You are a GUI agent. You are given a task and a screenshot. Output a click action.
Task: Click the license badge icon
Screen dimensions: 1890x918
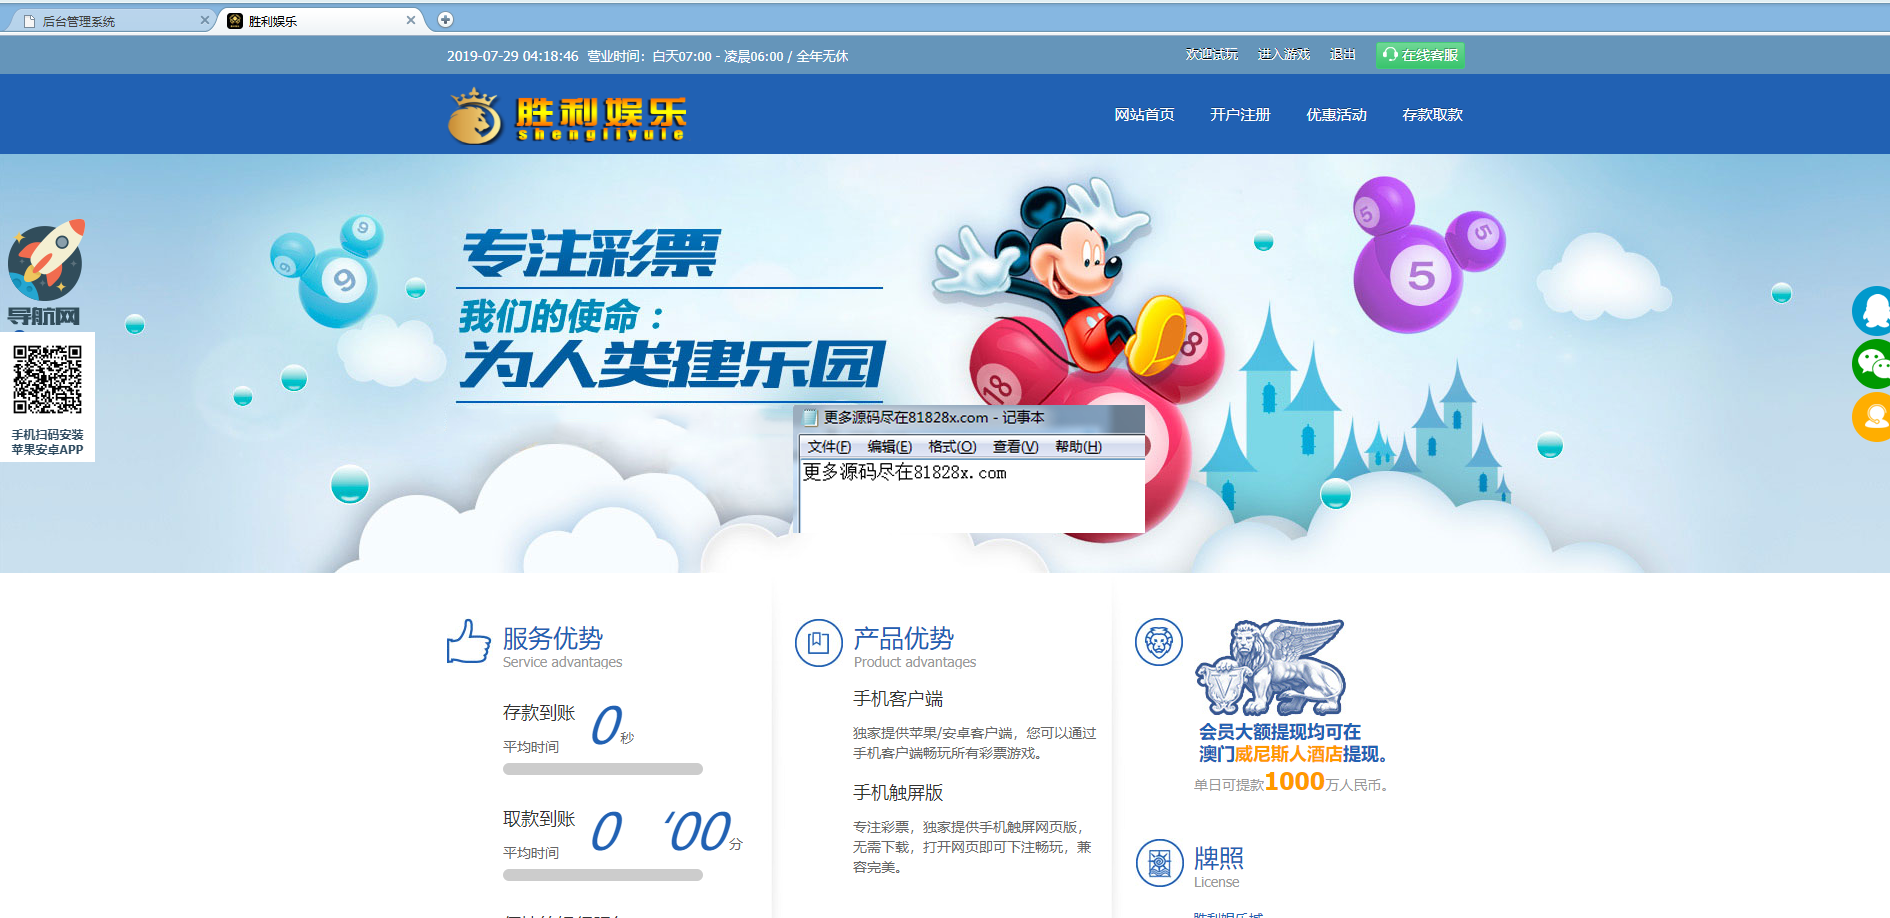pyautogui.click(x=1159, y=862)
